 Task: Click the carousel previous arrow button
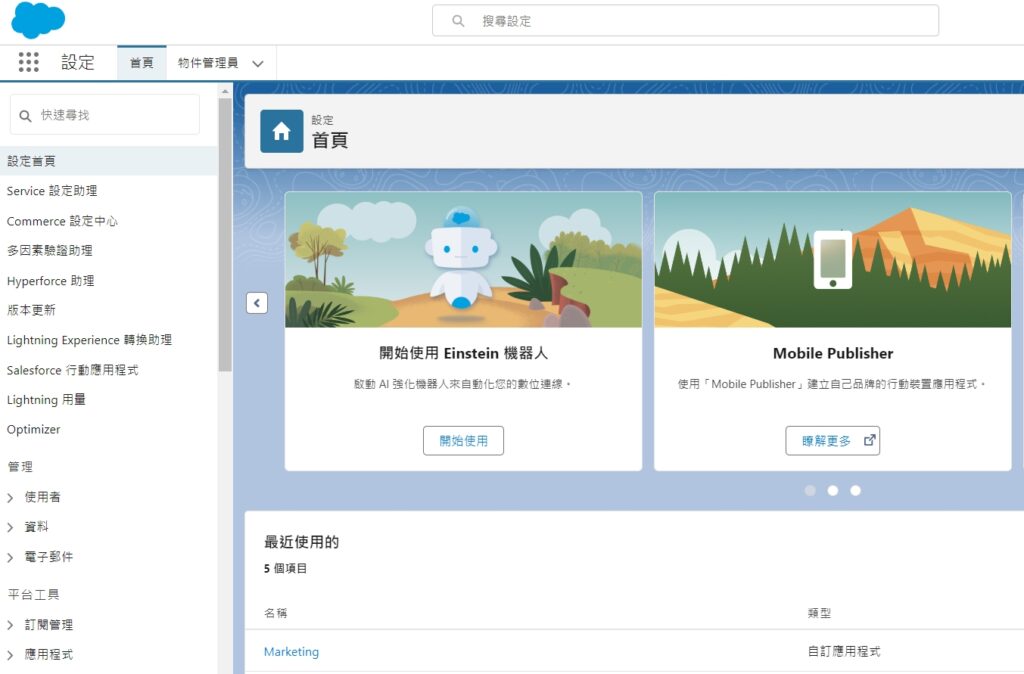[257, 303]
